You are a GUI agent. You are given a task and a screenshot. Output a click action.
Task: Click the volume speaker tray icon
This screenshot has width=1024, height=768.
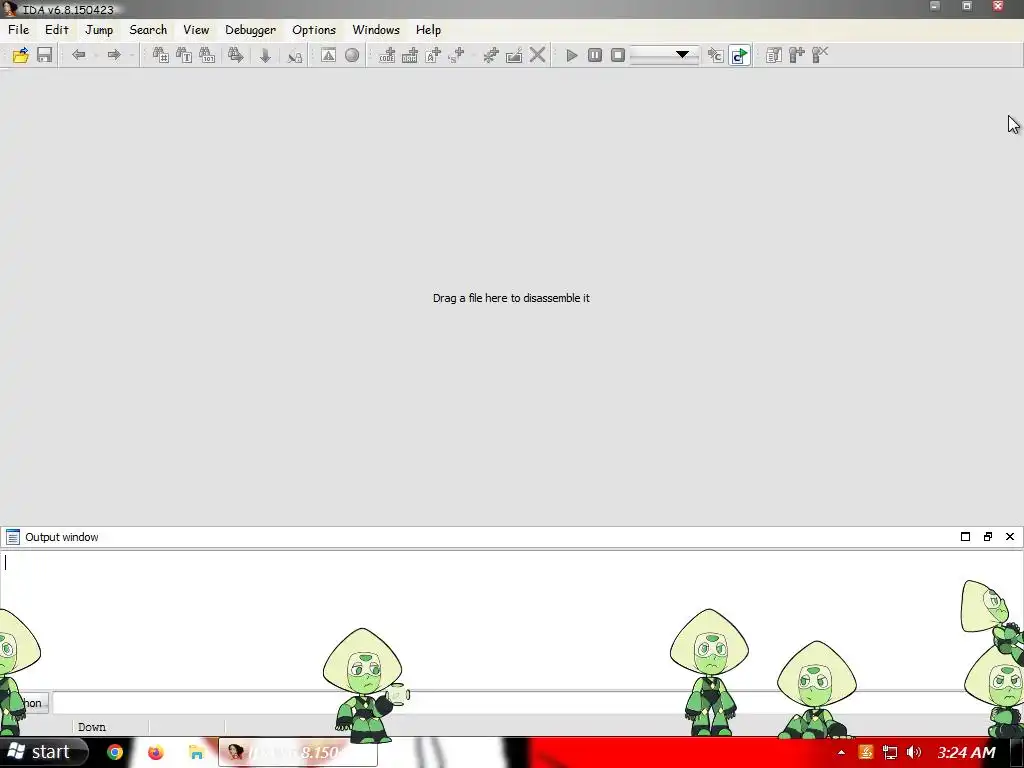coord(914,753)
